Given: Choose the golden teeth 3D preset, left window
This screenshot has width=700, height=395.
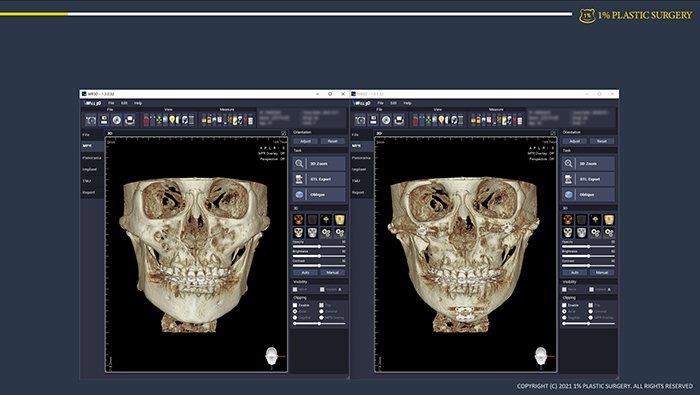Looking at the screenshot, I should click(340, 219).
